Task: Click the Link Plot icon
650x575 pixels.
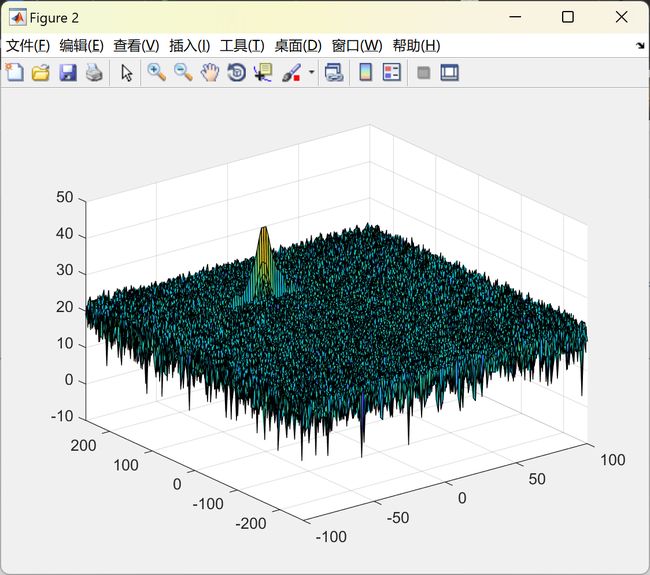Action: [334, 73]
